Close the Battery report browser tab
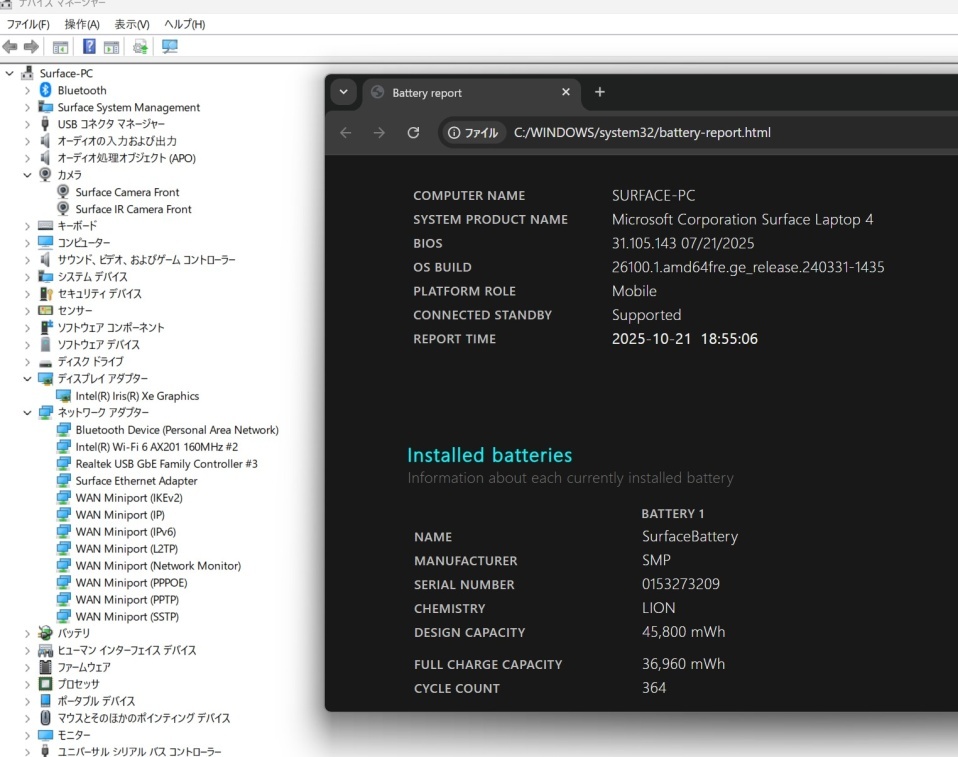958x757 pixels. click(565, 92)
